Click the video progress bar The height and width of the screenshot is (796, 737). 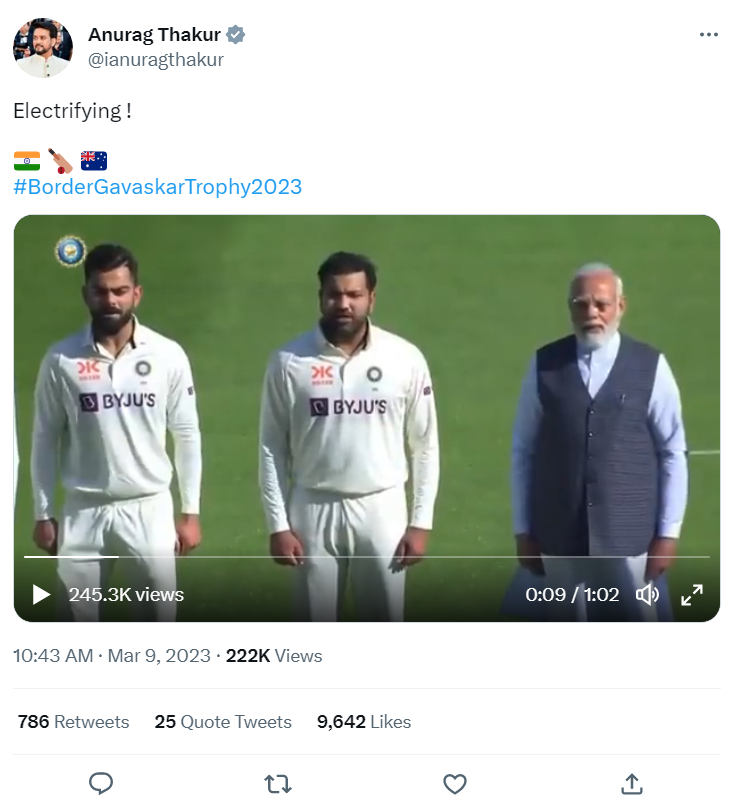366,556
